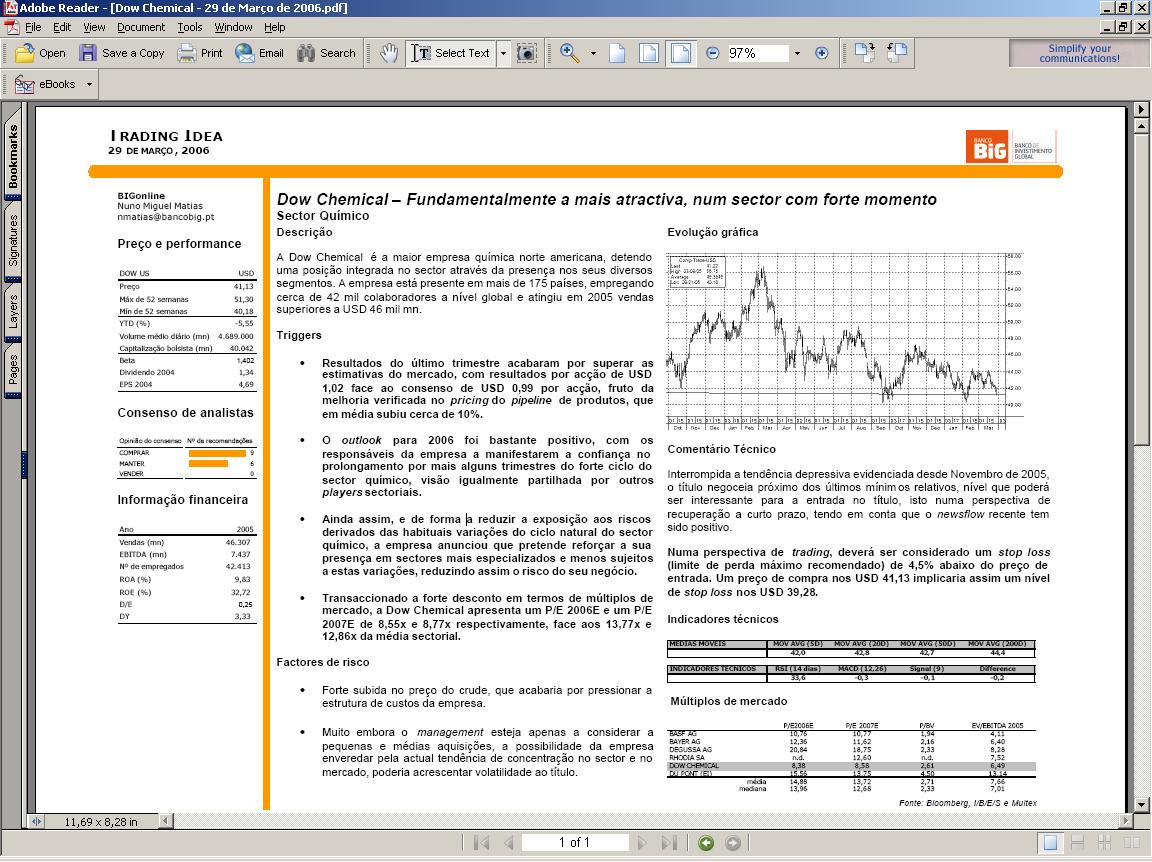Viewport: 1152px width, 862px height.
Task: Open the Search binoculars tool
Action: point(326,53)
